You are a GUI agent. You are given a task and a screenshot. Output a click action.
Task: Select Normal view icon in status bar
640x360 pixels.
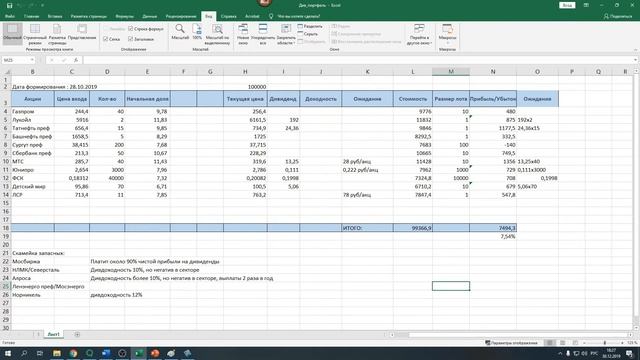pos(550,343)
